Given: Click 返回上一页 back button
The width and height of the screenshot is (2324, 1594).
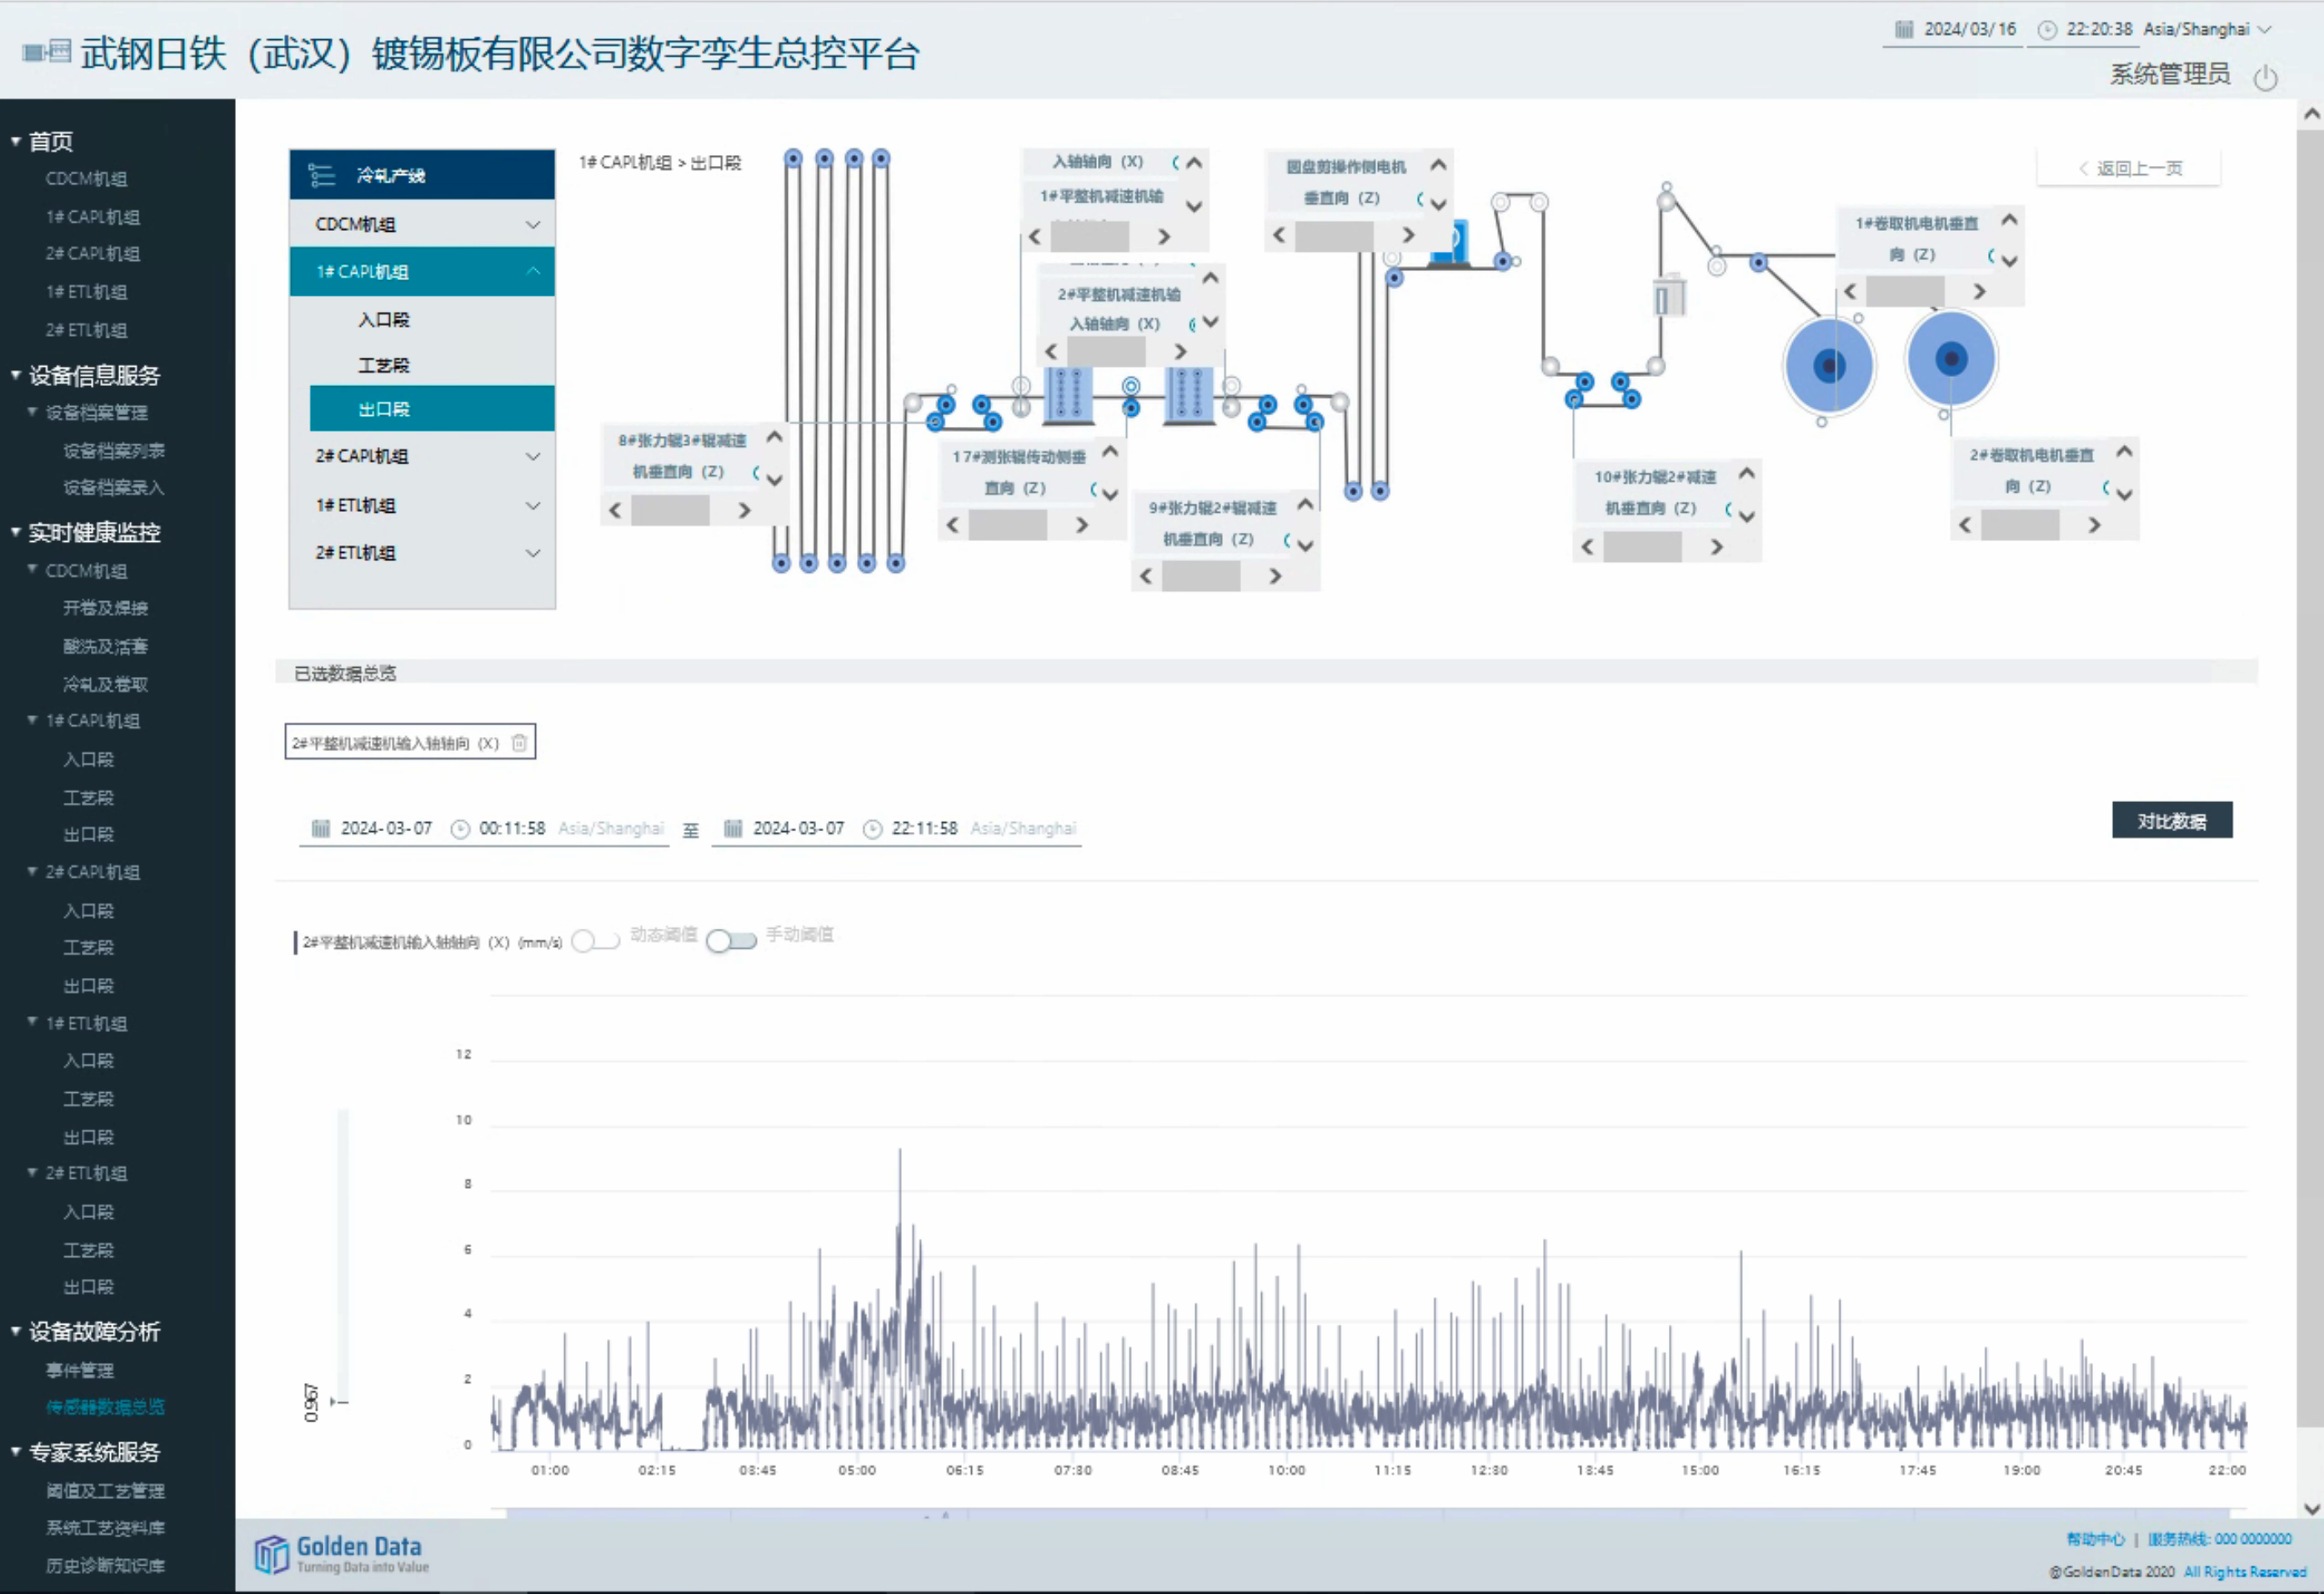Looking at the screenshot, I should (x=2128, y=168).
